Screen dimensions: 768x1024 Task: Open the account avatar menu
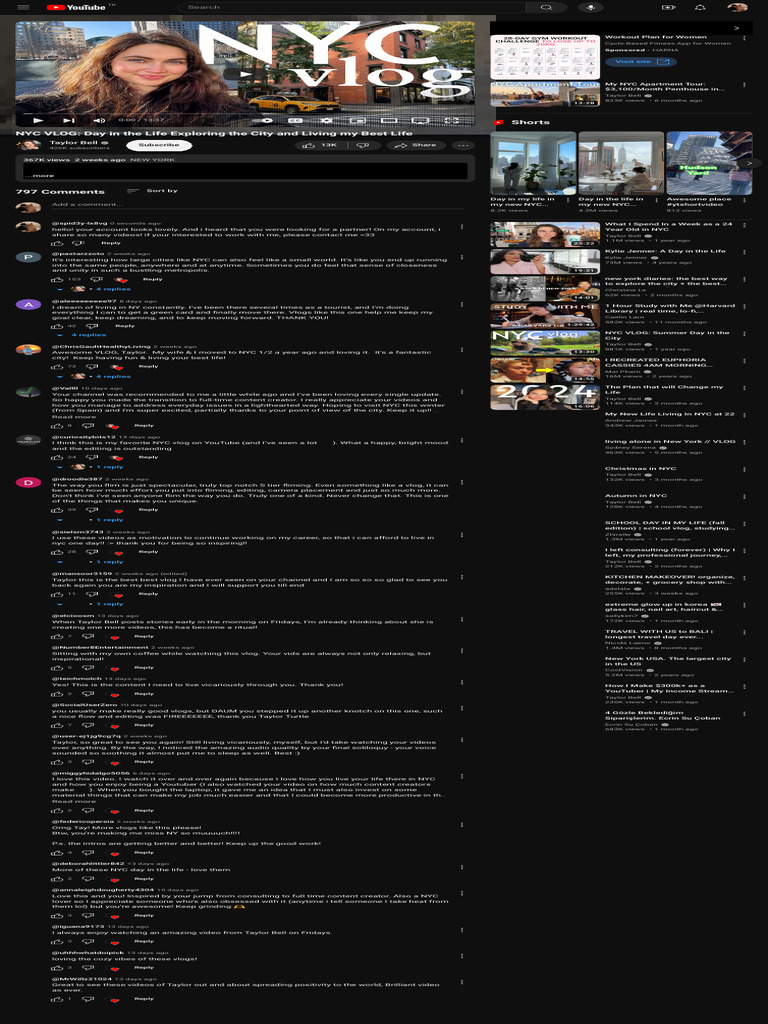[x=737, y=7]
